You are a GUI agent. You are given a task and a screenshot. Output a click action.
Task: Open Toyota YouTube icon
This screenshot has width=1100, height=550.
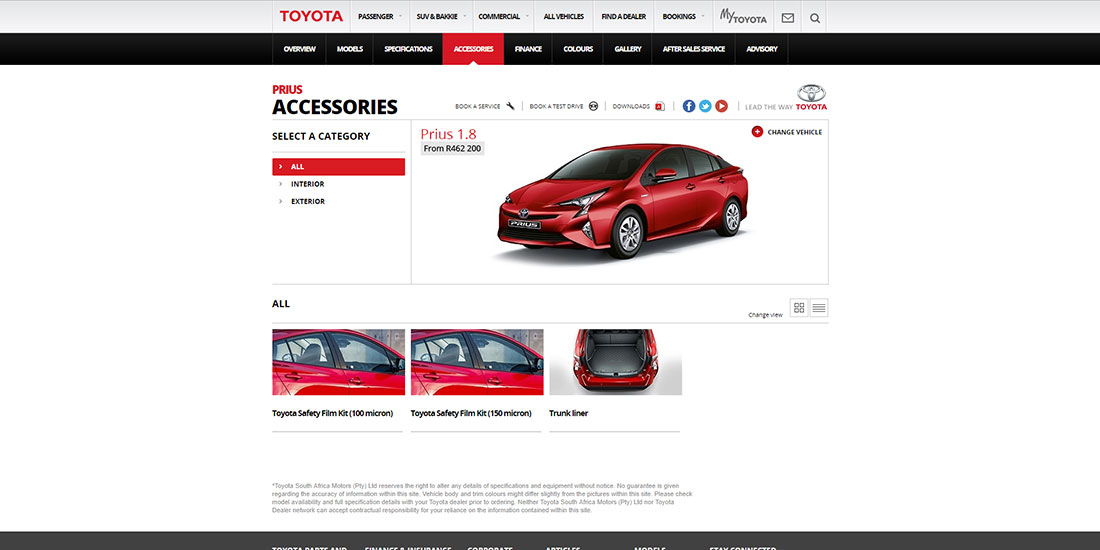pyautogui.click(x=721, y=106)
